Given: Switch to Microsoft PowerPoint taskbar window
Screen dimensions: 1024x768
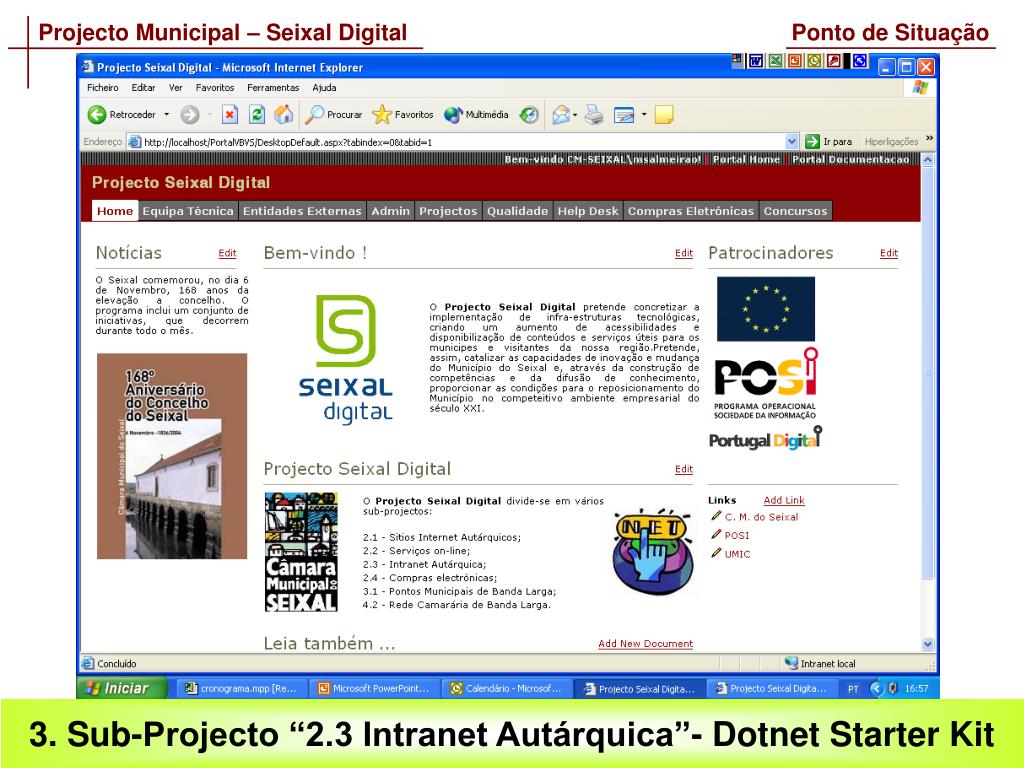Looking at the screenshot, I should coord(374,688).
